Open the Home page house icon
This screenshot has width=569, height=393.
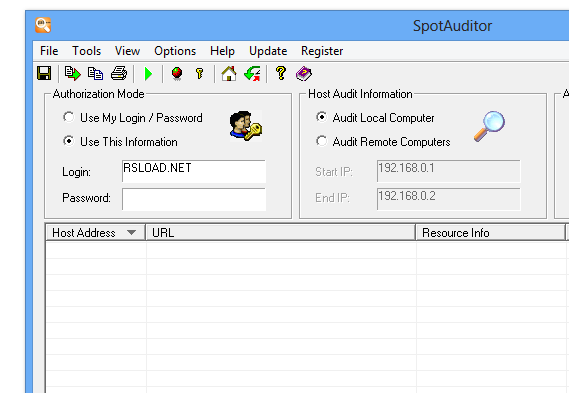tap(229, 74)
